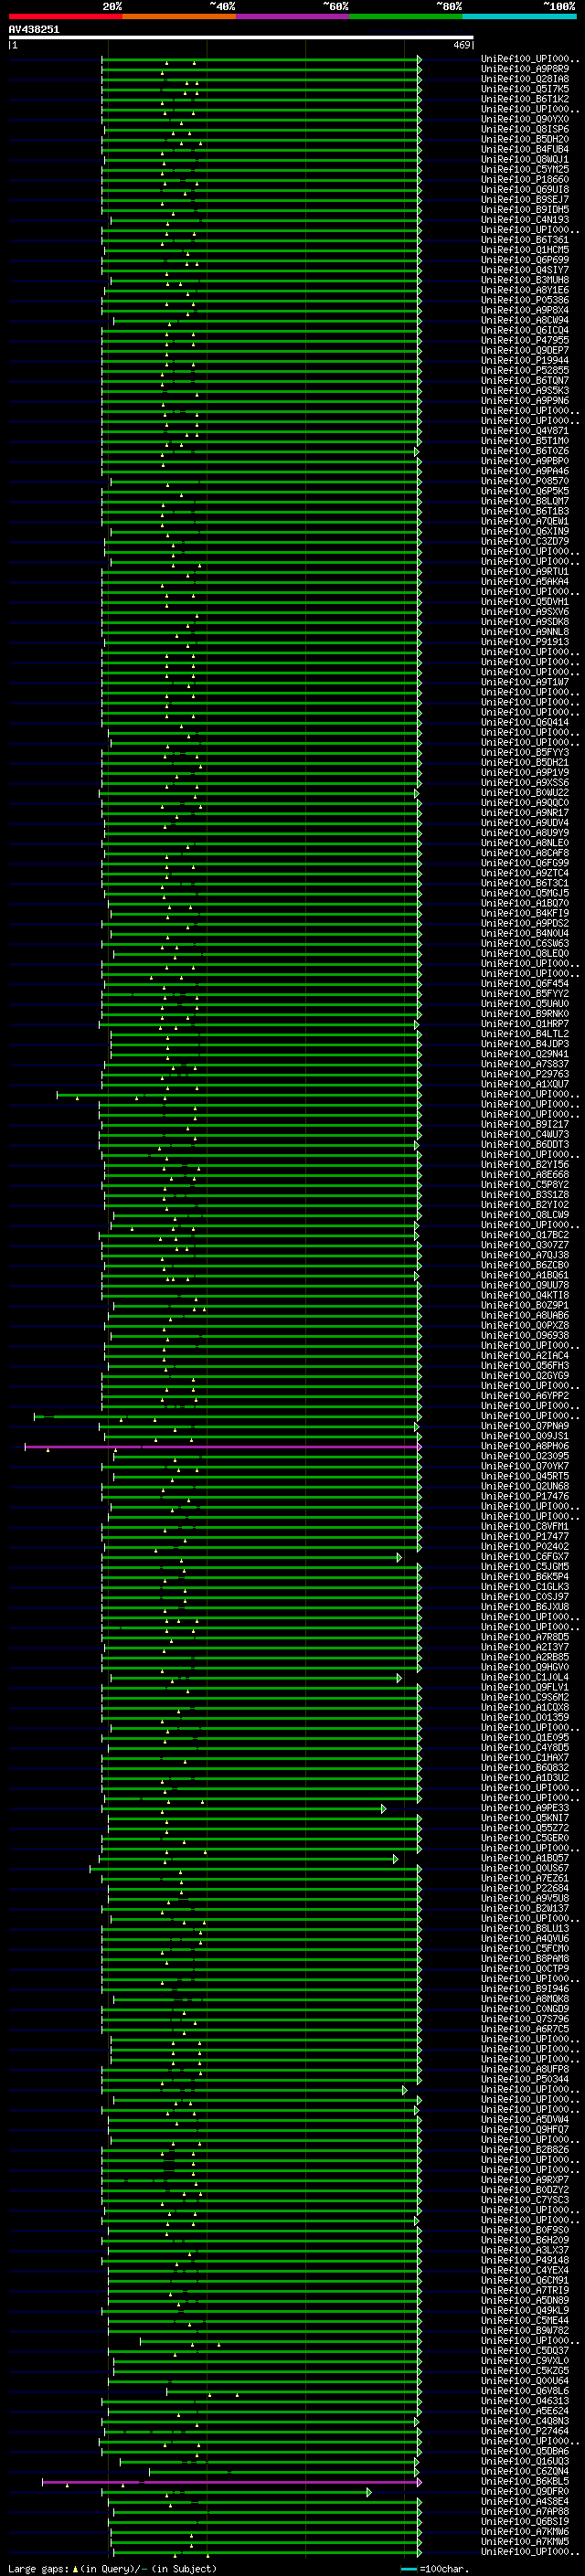The height and width of the screenshot is (2576, 585).
Task: Click the white query sequence bar
Action: [x=241, y=38]
